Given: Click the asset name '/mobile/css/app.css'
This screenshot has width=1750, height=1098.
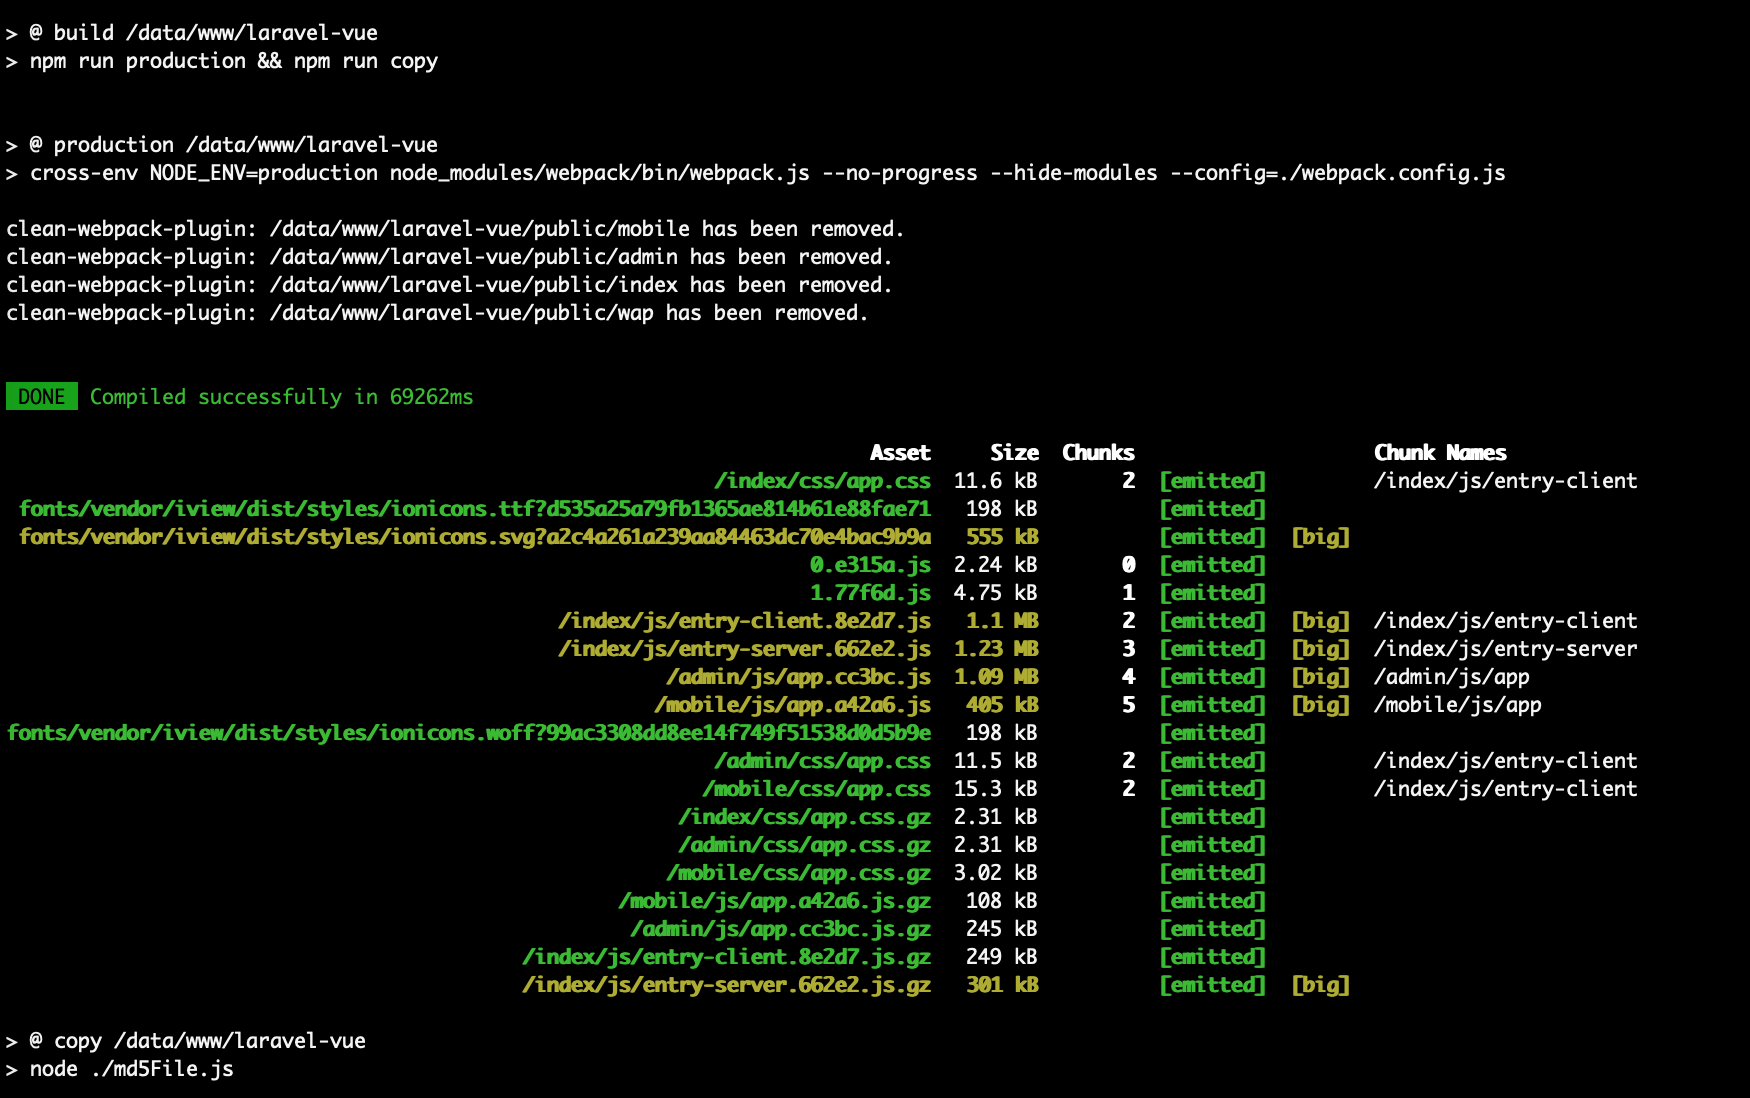Looking at the screenshot, I should [x=816, y=789].
